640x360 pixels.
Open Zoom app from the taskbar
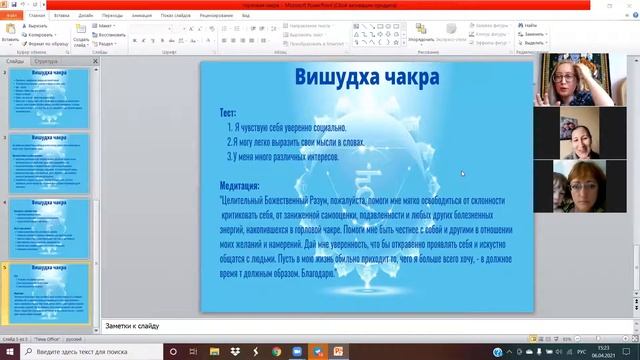(297, 351)
